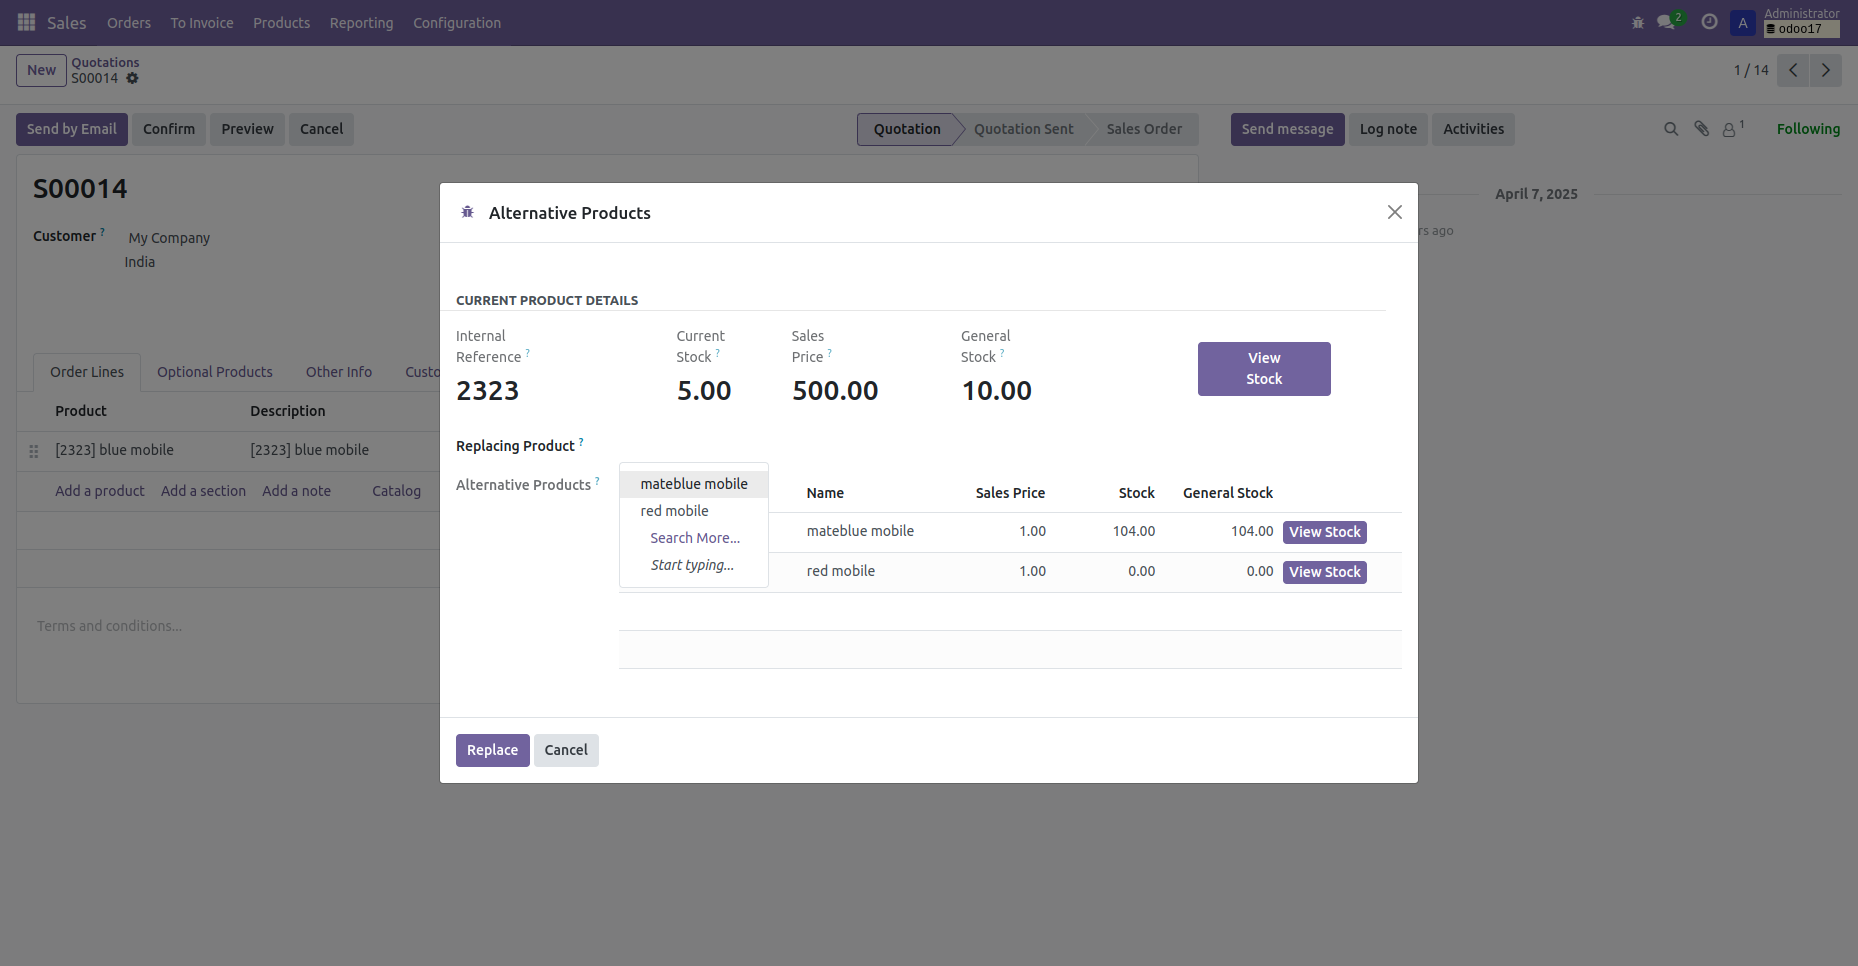1858x966 pixels.
Task: Click the paperclip attachments icon
Action: (x=1701, y=129)
